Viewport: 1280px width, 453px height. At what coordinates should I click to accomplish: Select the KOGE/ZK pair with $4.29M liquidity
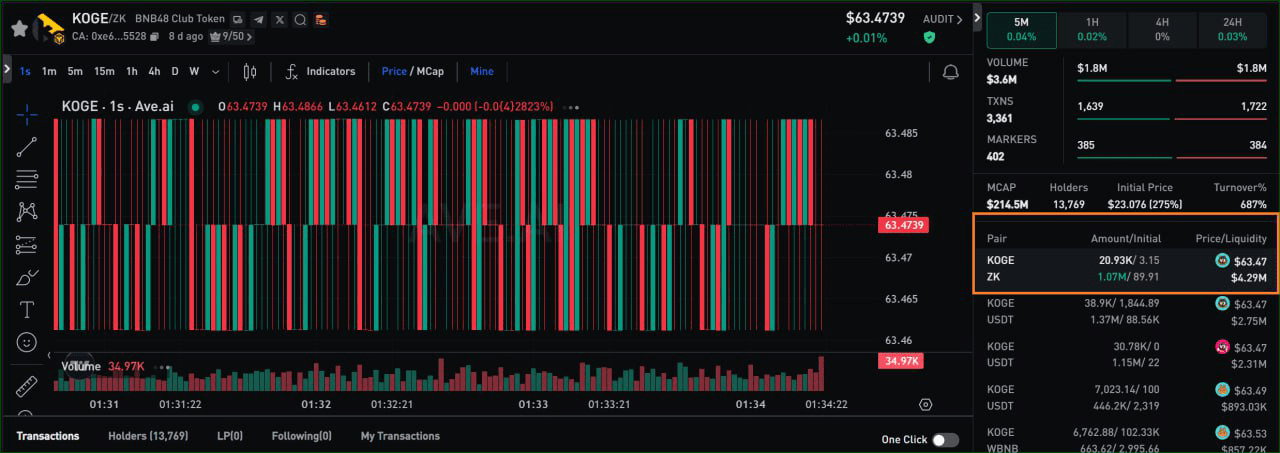click(x=1126, y=269)
